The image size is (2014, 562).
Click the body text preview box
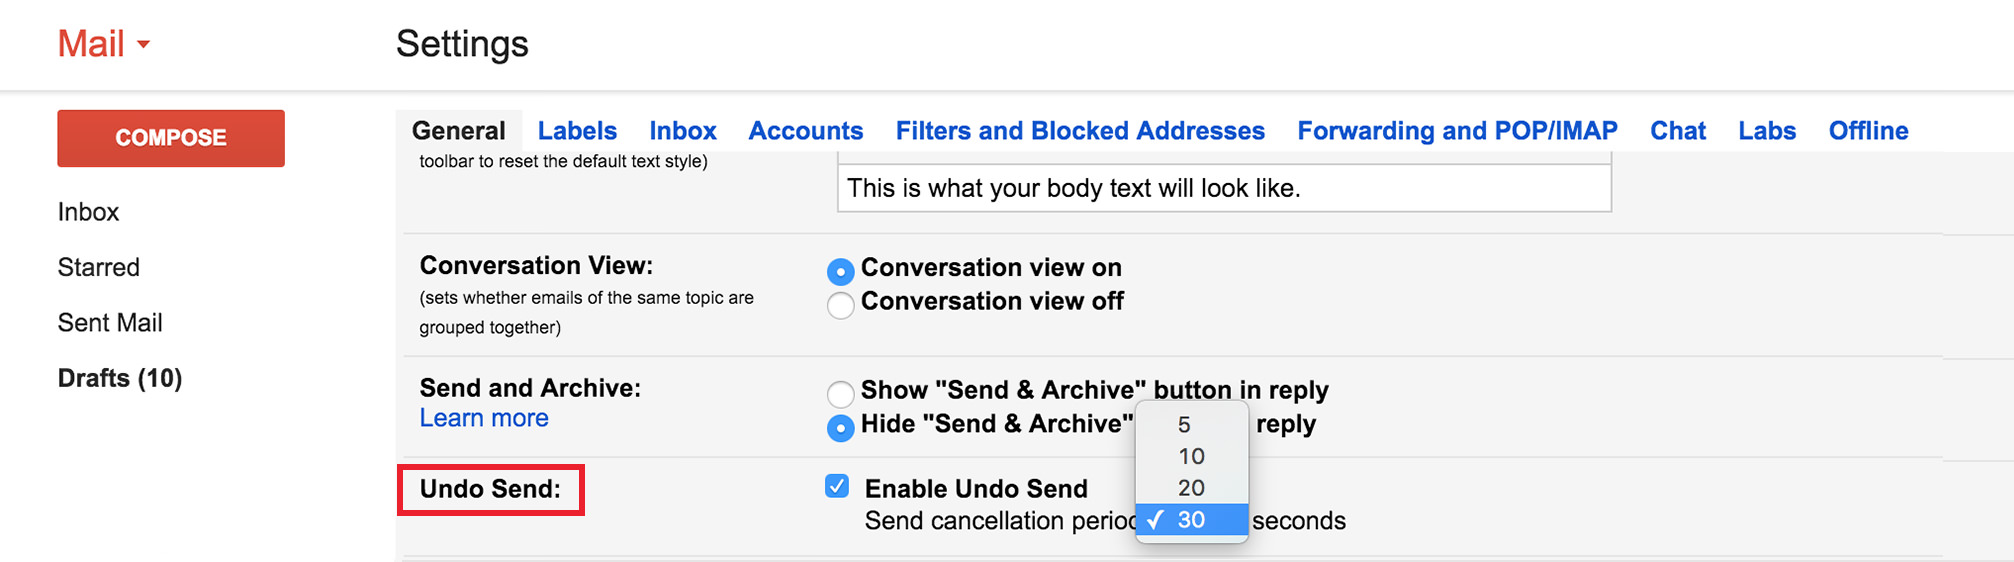(x=1224, y=188)
